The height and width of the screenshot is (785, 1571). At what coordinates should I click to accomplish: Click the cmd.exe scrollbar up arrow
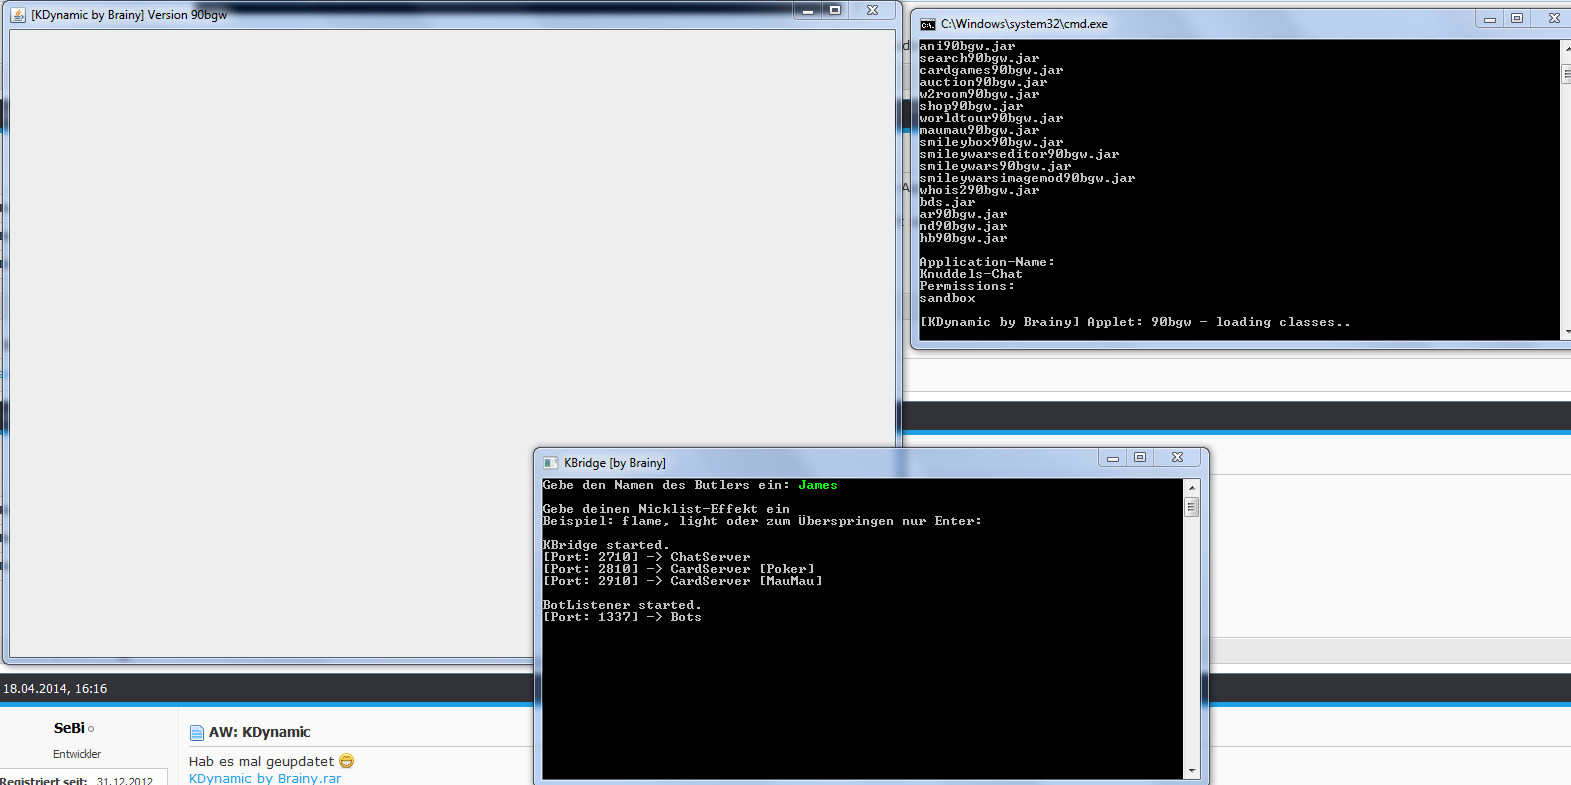tap(1566, 47)
